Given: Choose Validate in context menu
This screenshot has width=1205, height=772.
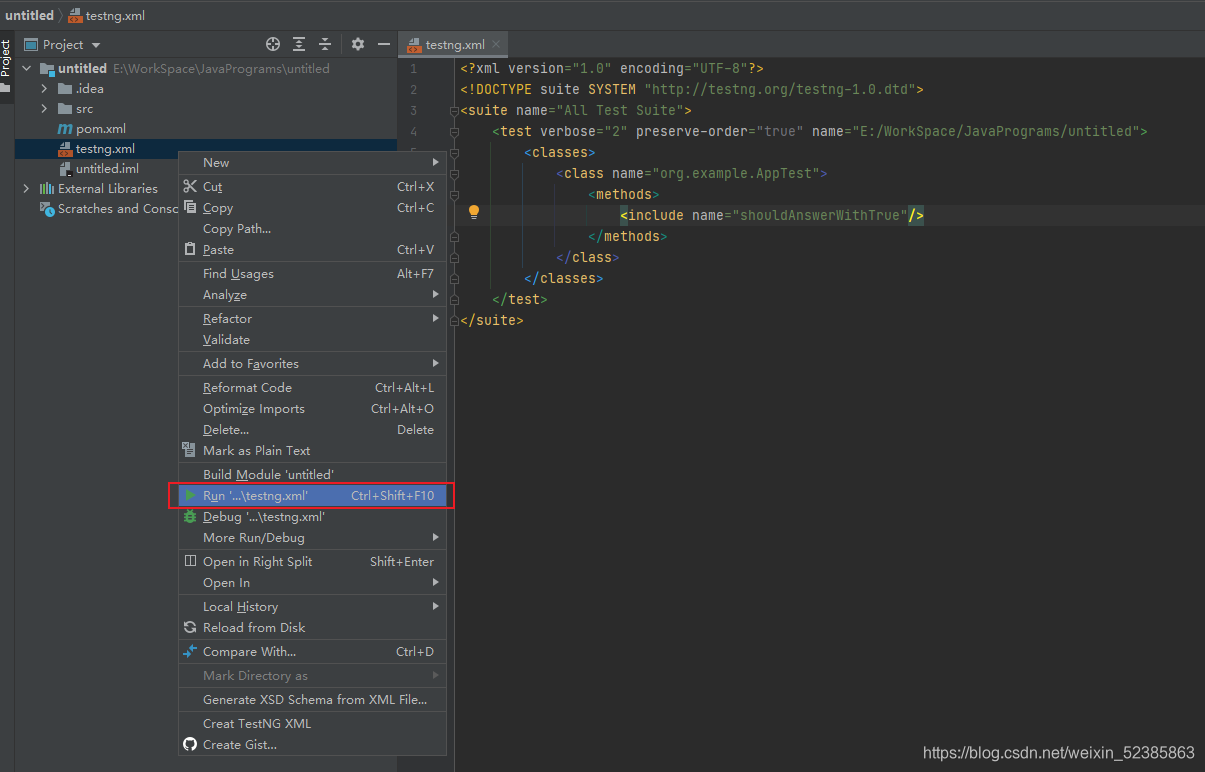Looking at the screenshot, I should [311, 339].
